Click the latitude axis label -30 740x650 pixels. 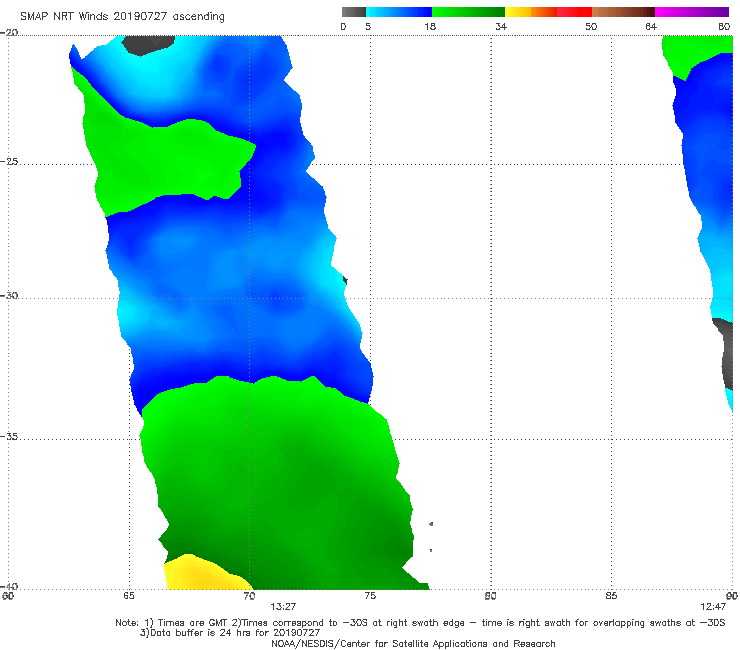pyautogui.click(x=9, y=295)
